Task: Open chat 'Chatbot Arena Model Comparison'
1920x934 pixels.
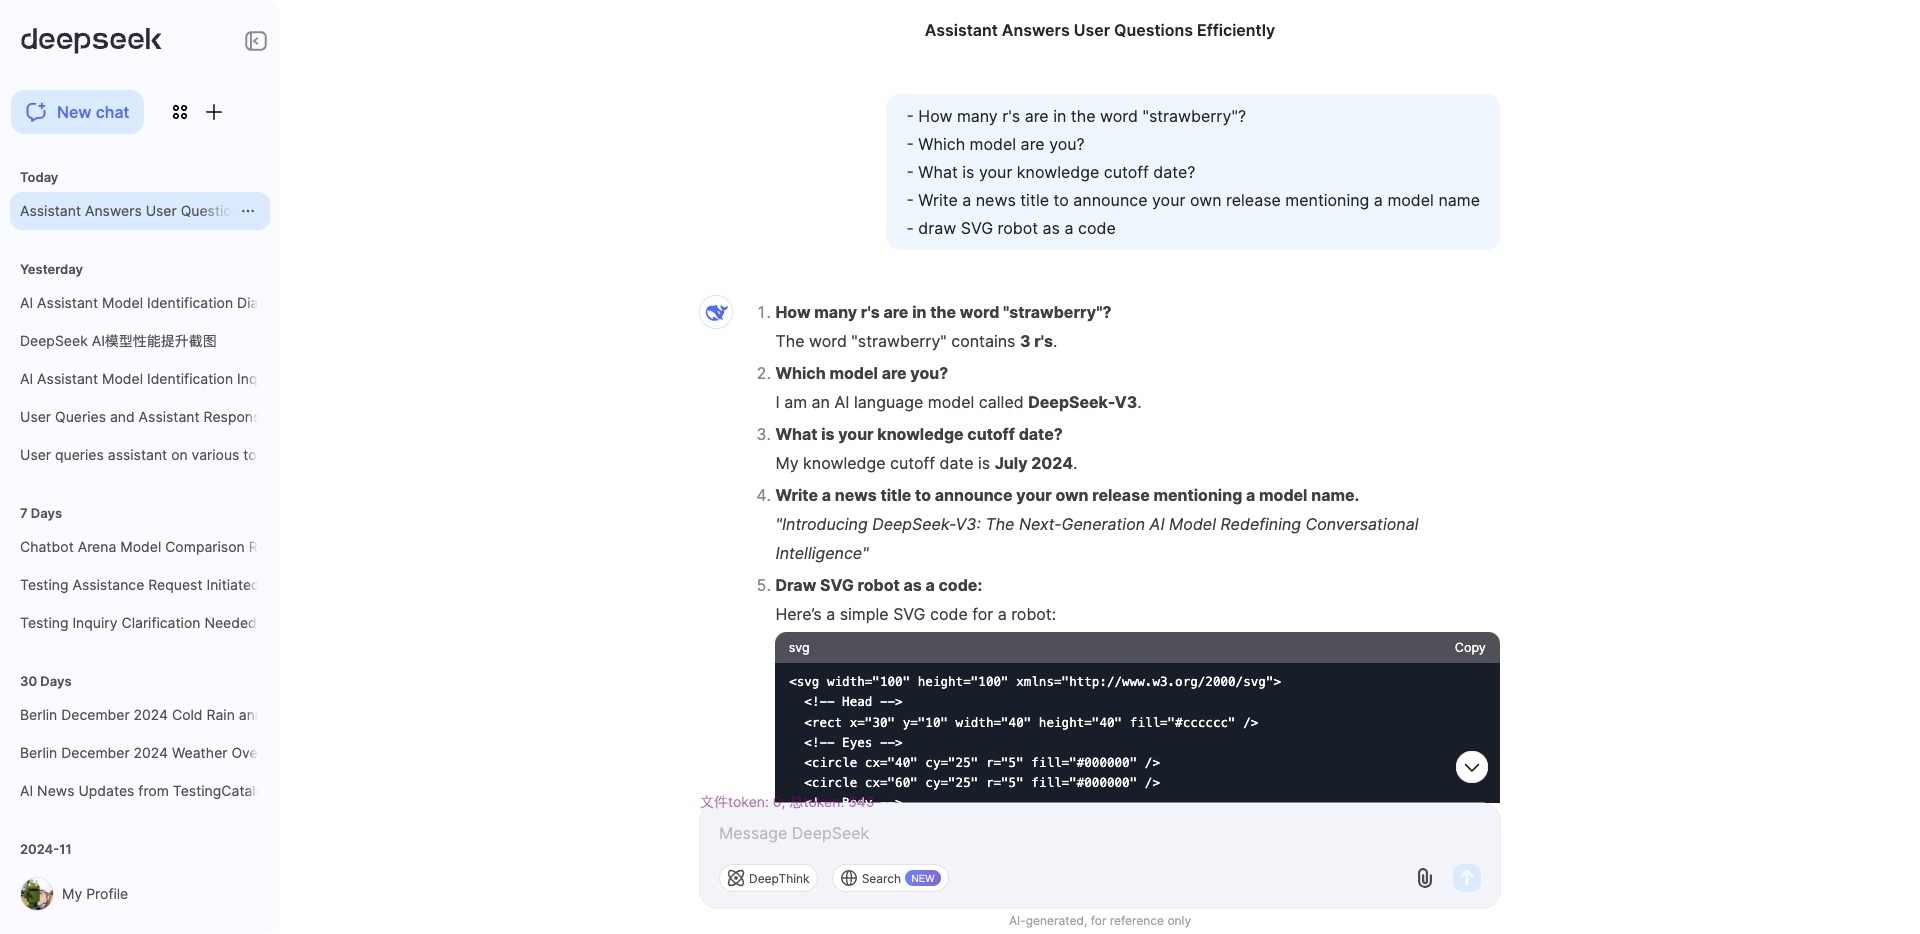Action: 140,547
